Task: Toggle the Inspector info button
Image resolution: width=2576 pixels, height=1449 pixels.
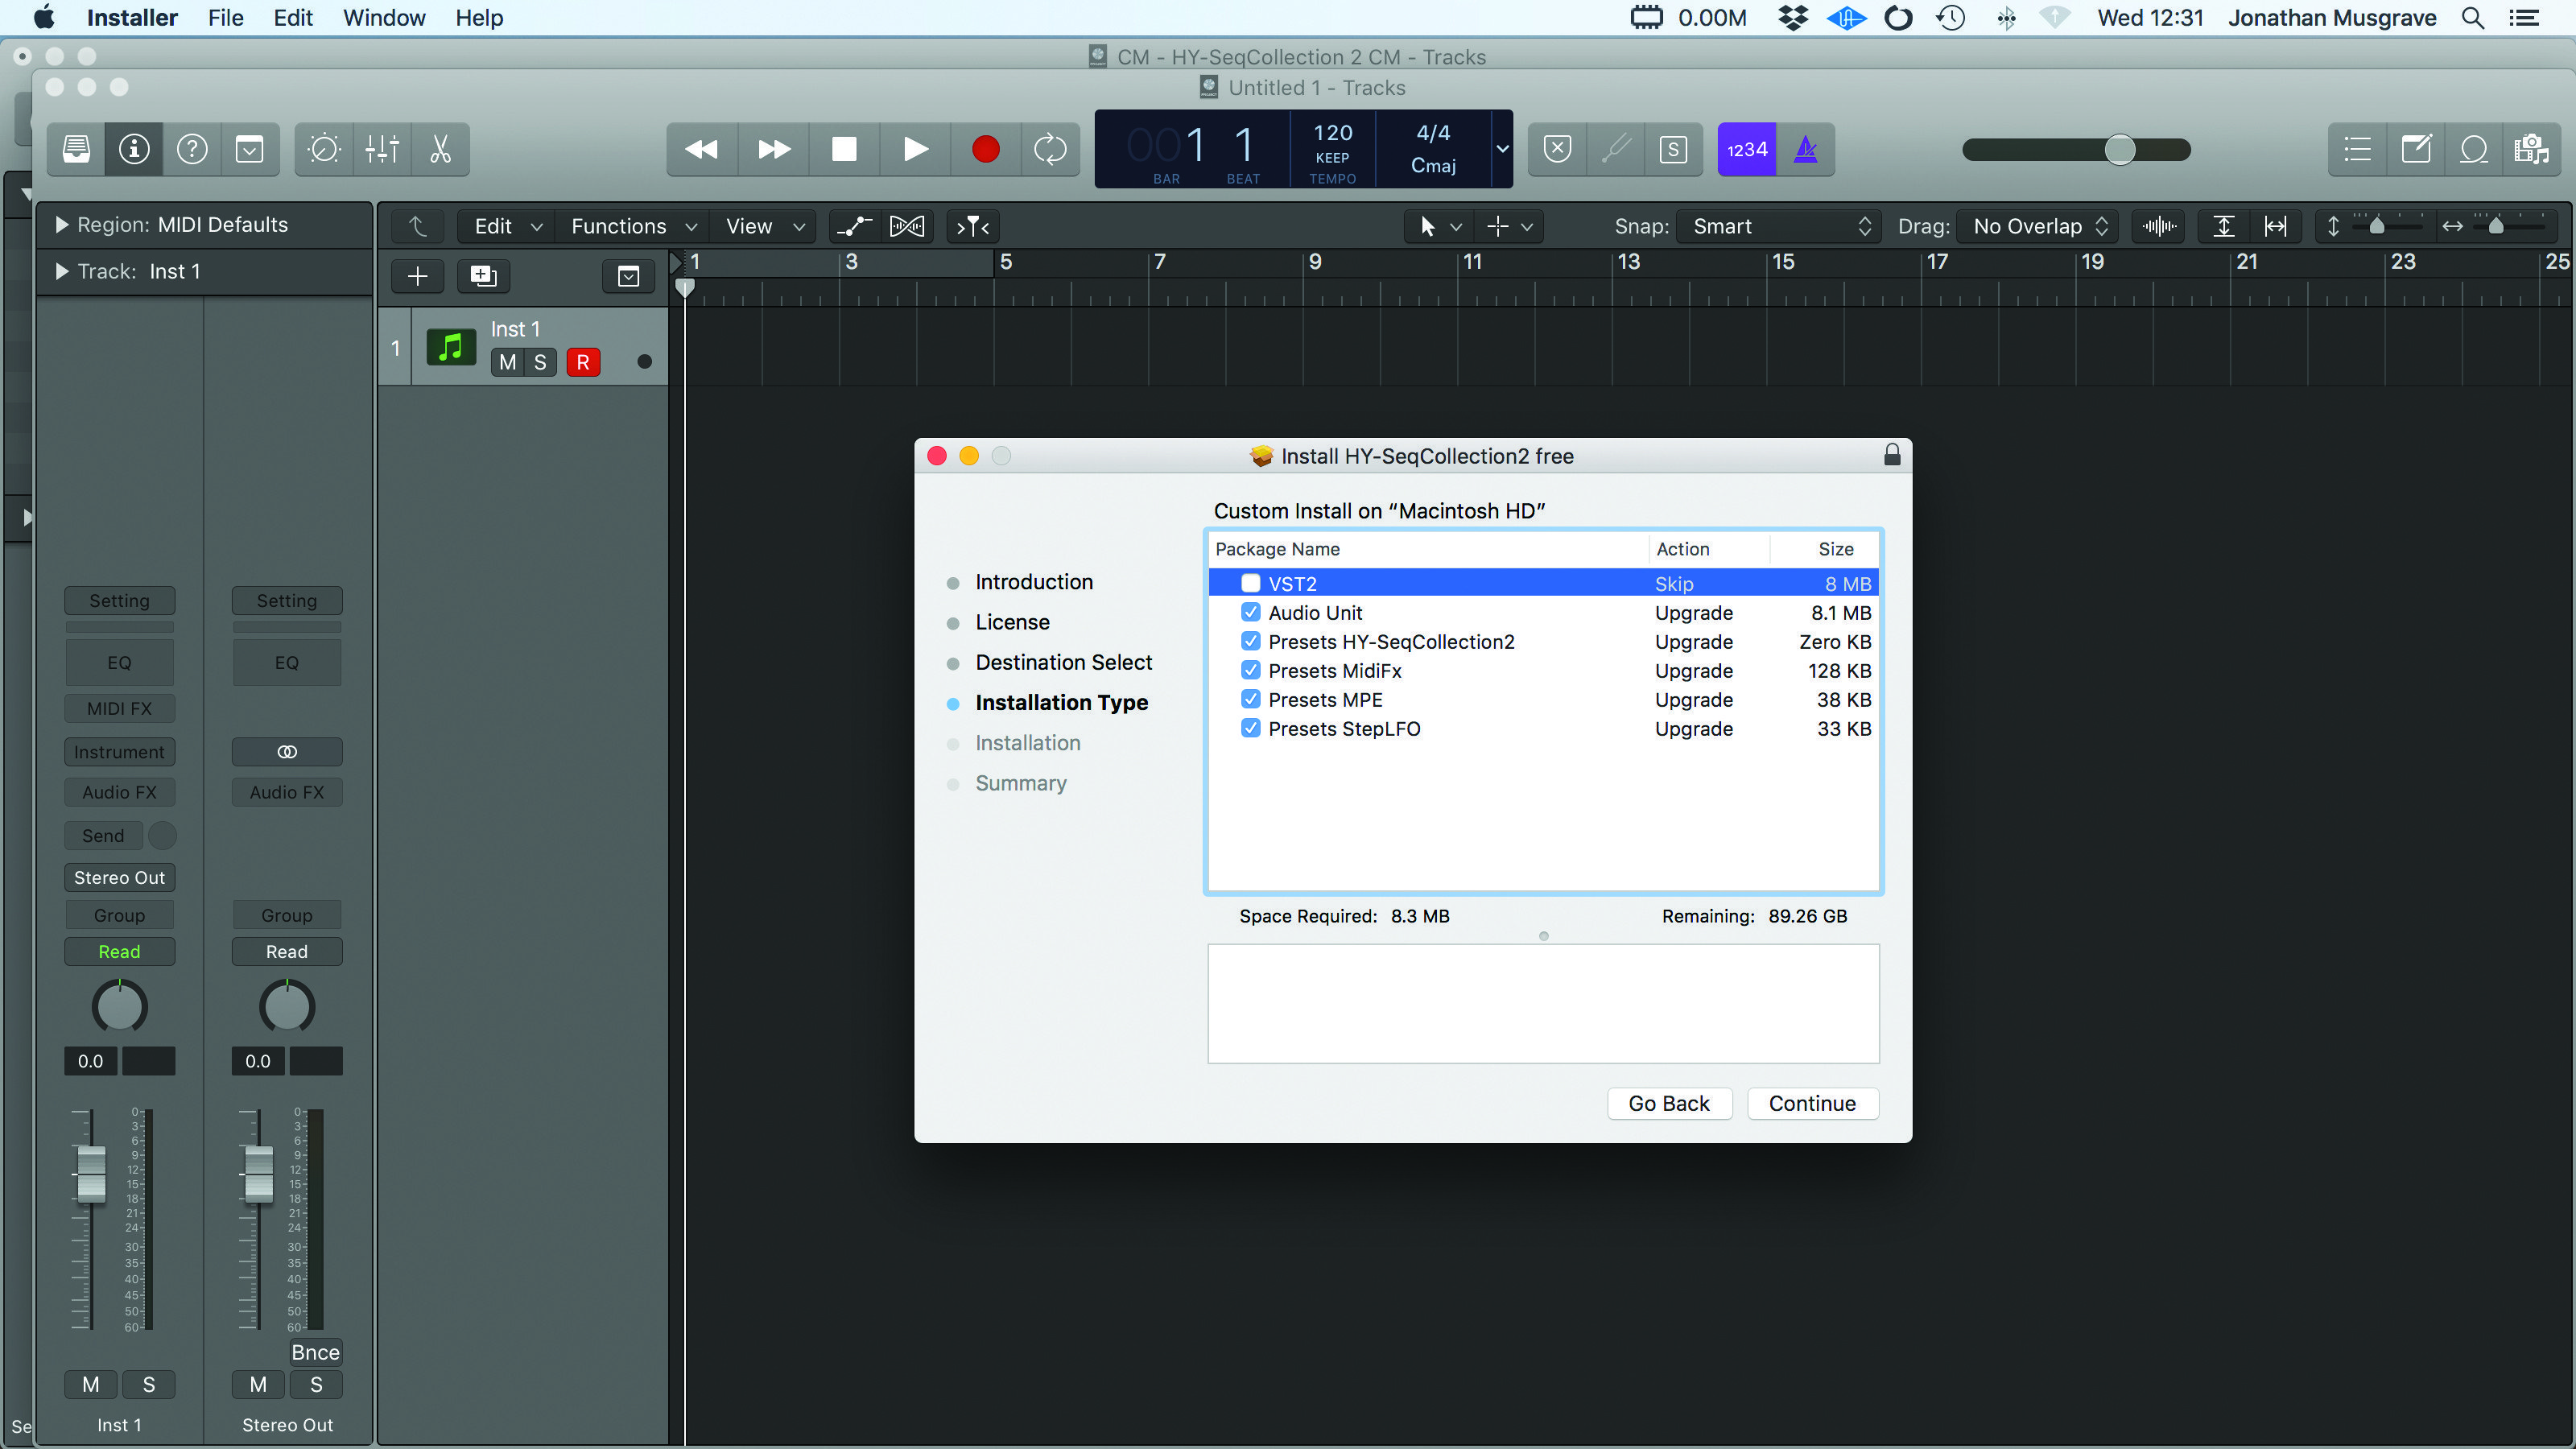Action: tap(134, 149)
